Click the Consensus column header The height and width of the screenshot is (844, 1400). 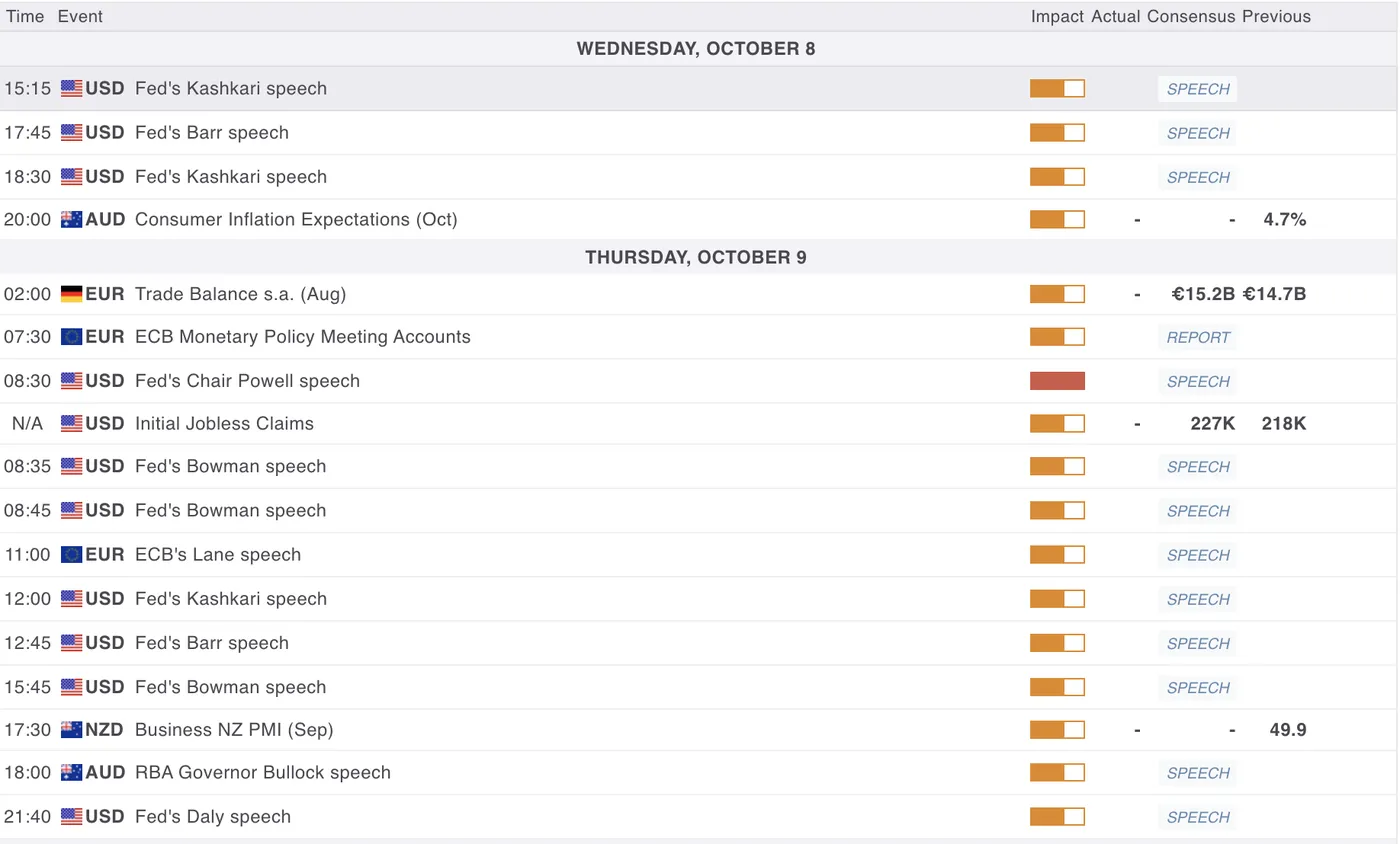(x=1191, y=17)
